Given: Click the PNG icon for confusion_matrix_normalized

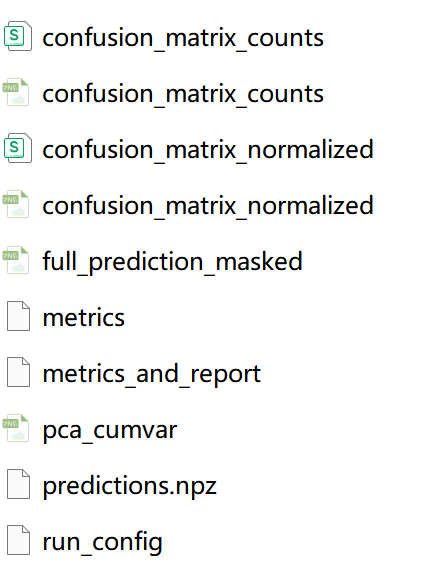Looking at the screenshot, I should coord(16,204).
